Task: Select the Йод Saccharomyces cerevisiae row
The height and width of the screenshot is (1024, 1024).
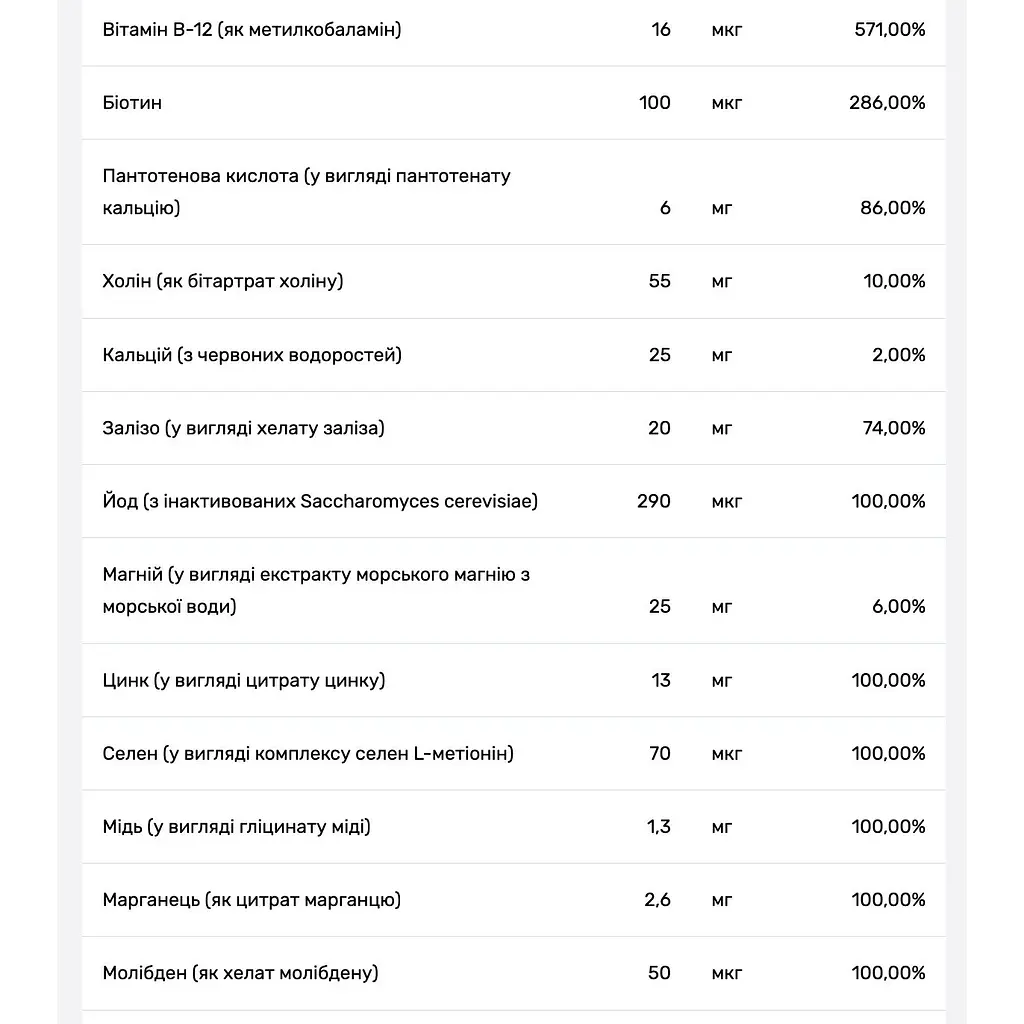Action: click(x=513, y=502)
